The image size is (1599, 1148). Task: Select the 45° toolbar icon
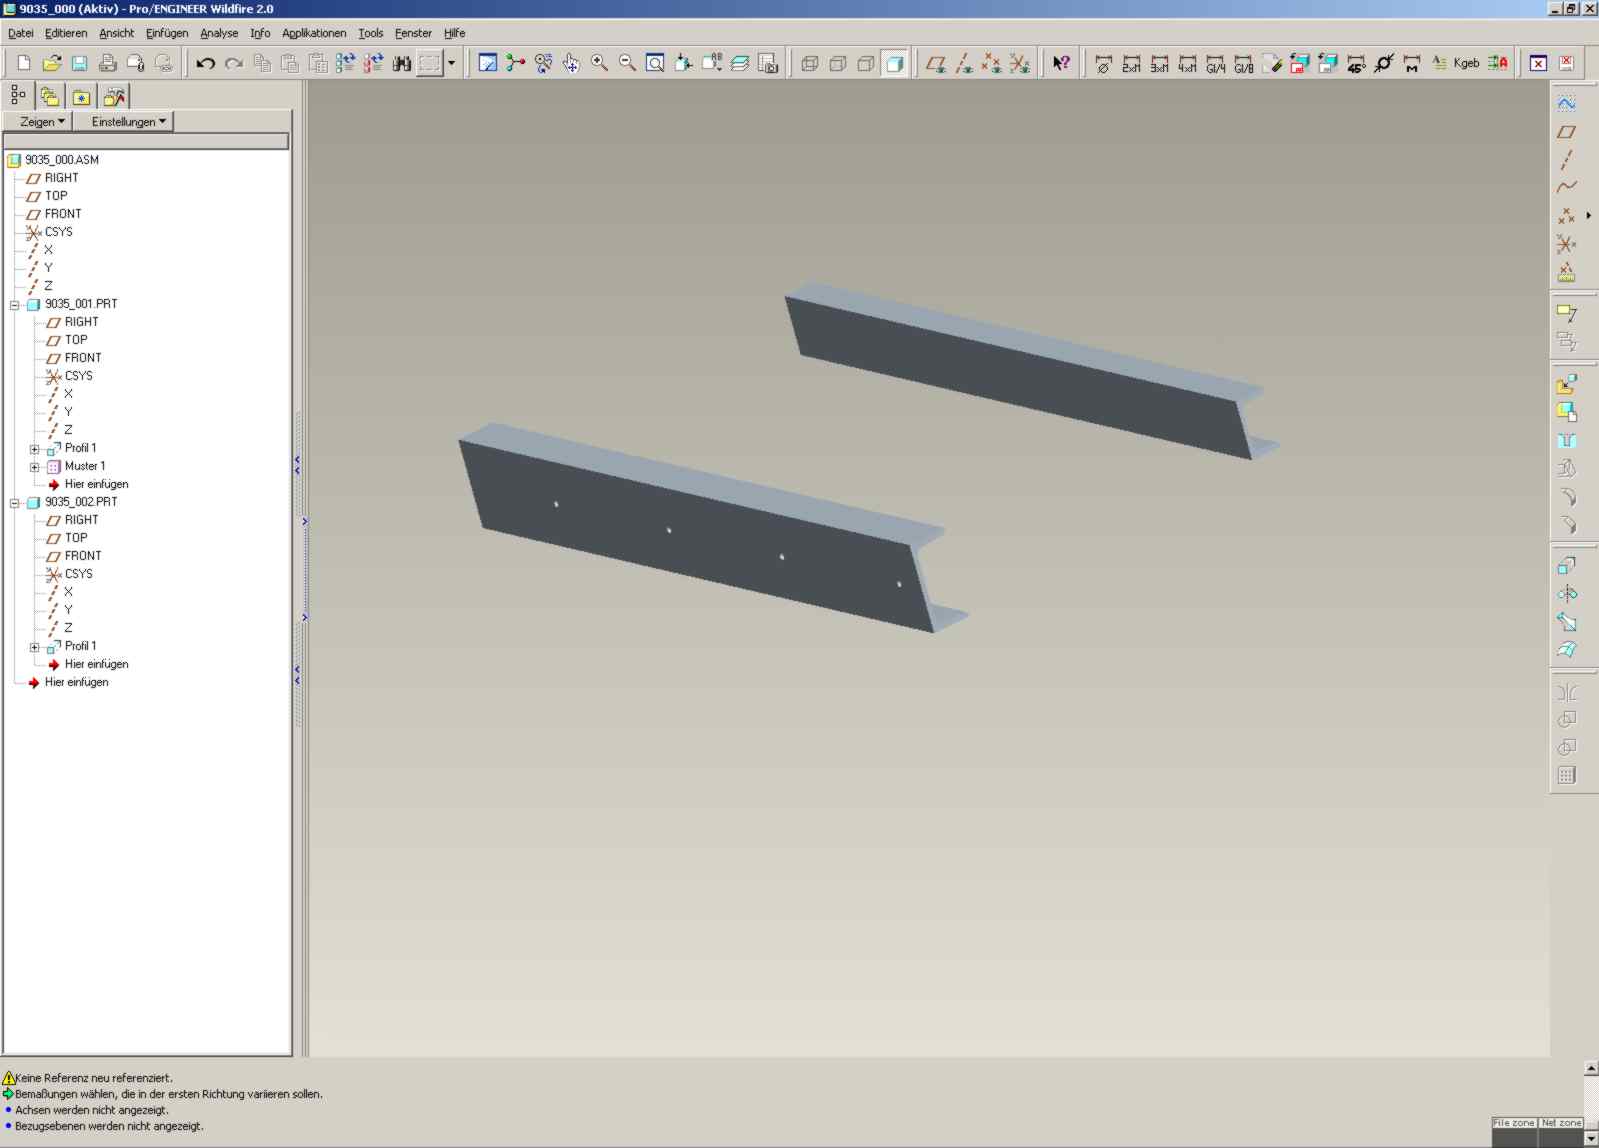[x=1356, y=64]
